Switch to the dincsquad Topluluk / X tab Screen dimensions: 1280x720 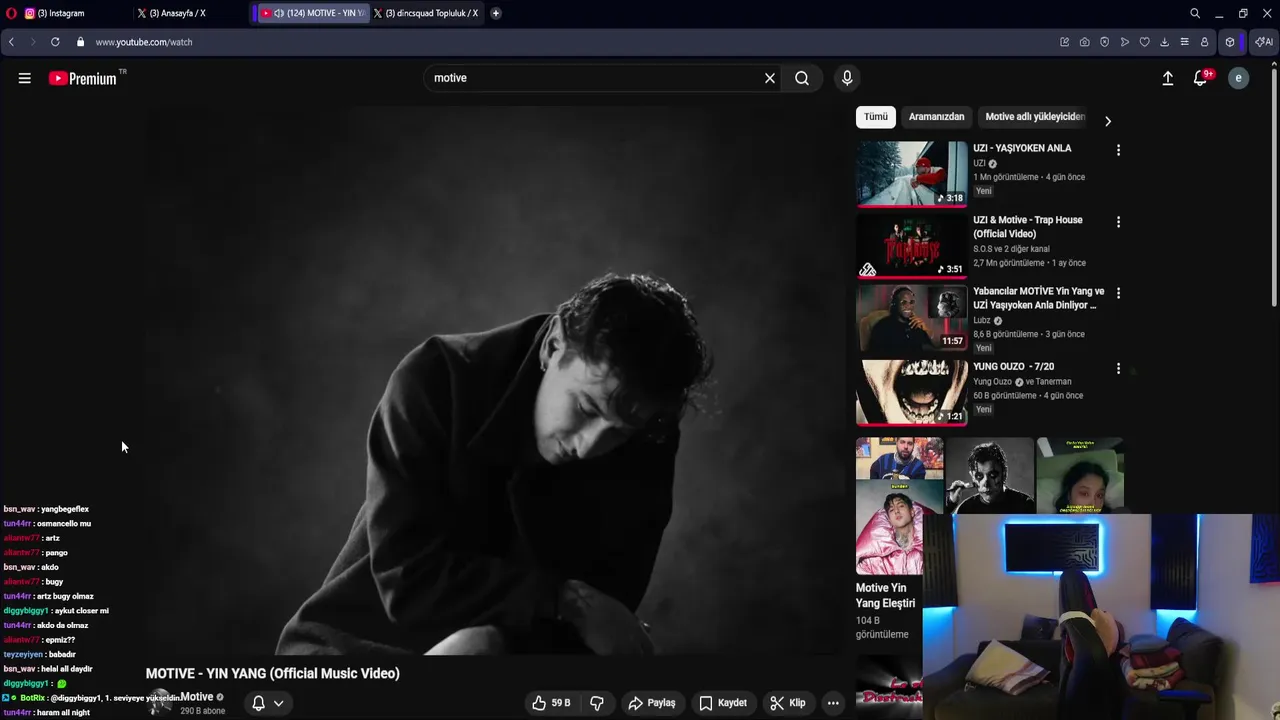(x=426, y=13)
